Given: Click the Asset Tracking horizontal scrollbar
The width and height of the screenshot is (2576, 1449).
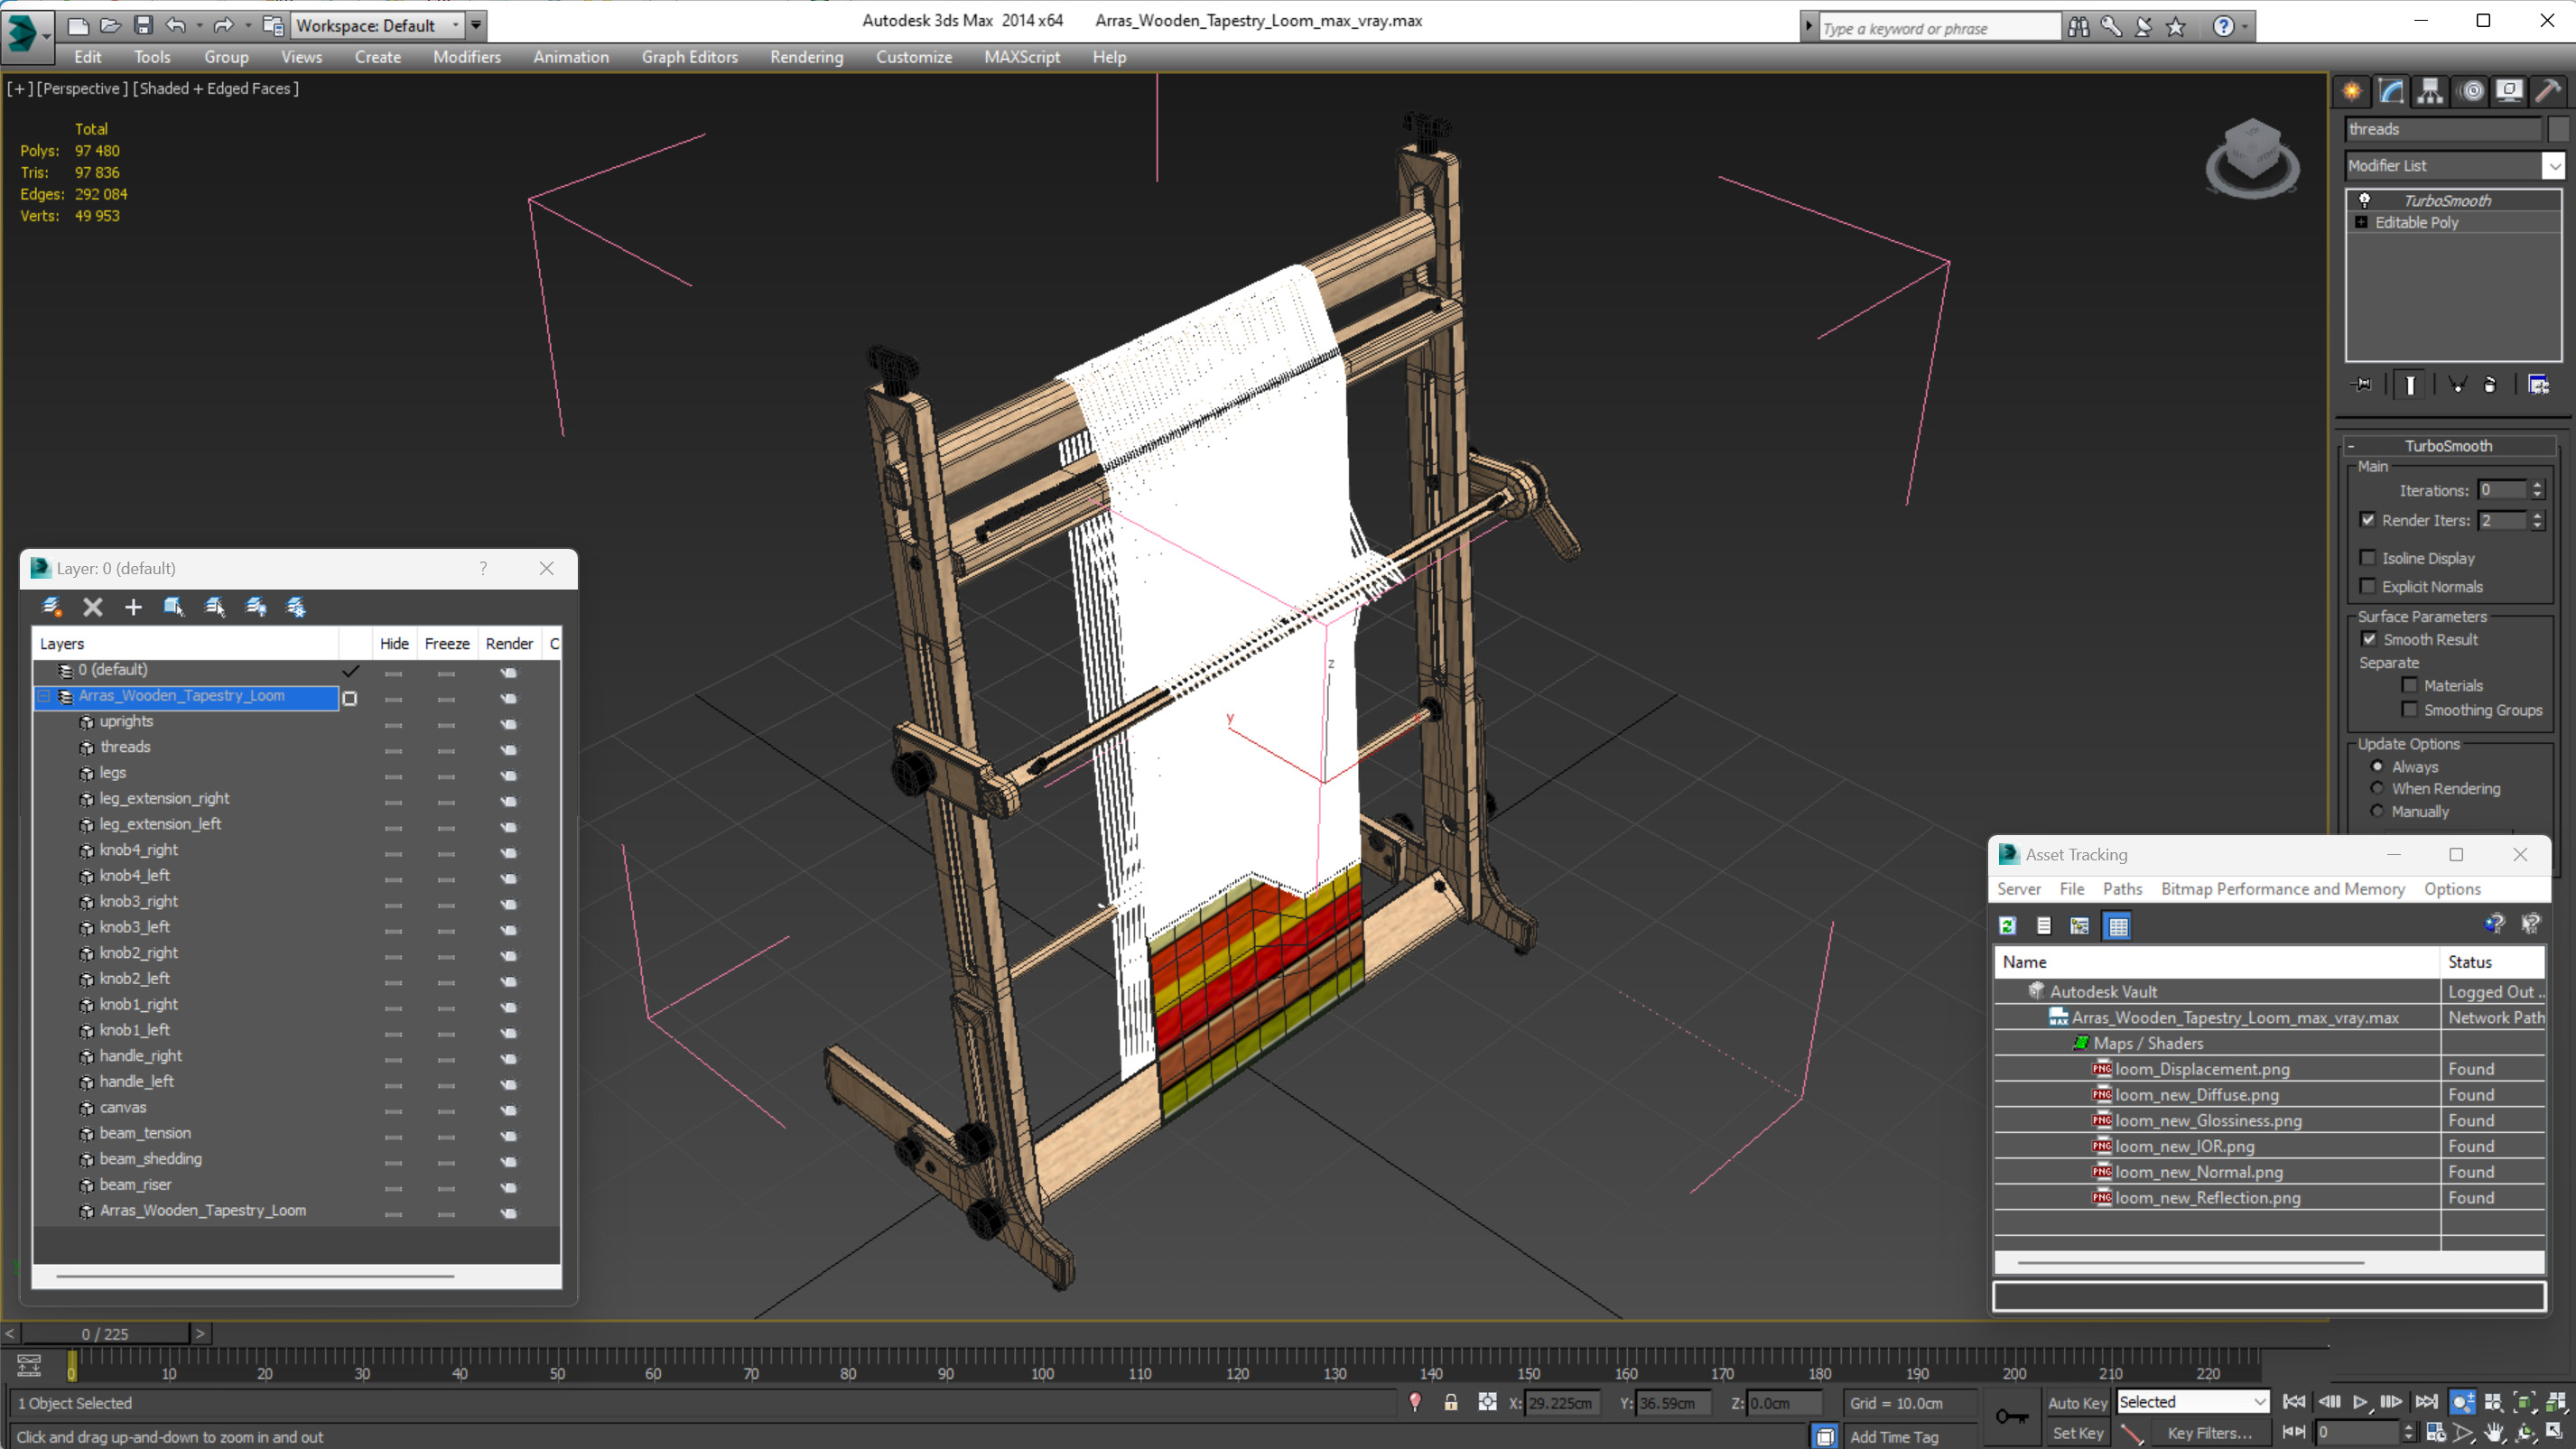Looking at the screenshot, I should coord(2190,1263).
